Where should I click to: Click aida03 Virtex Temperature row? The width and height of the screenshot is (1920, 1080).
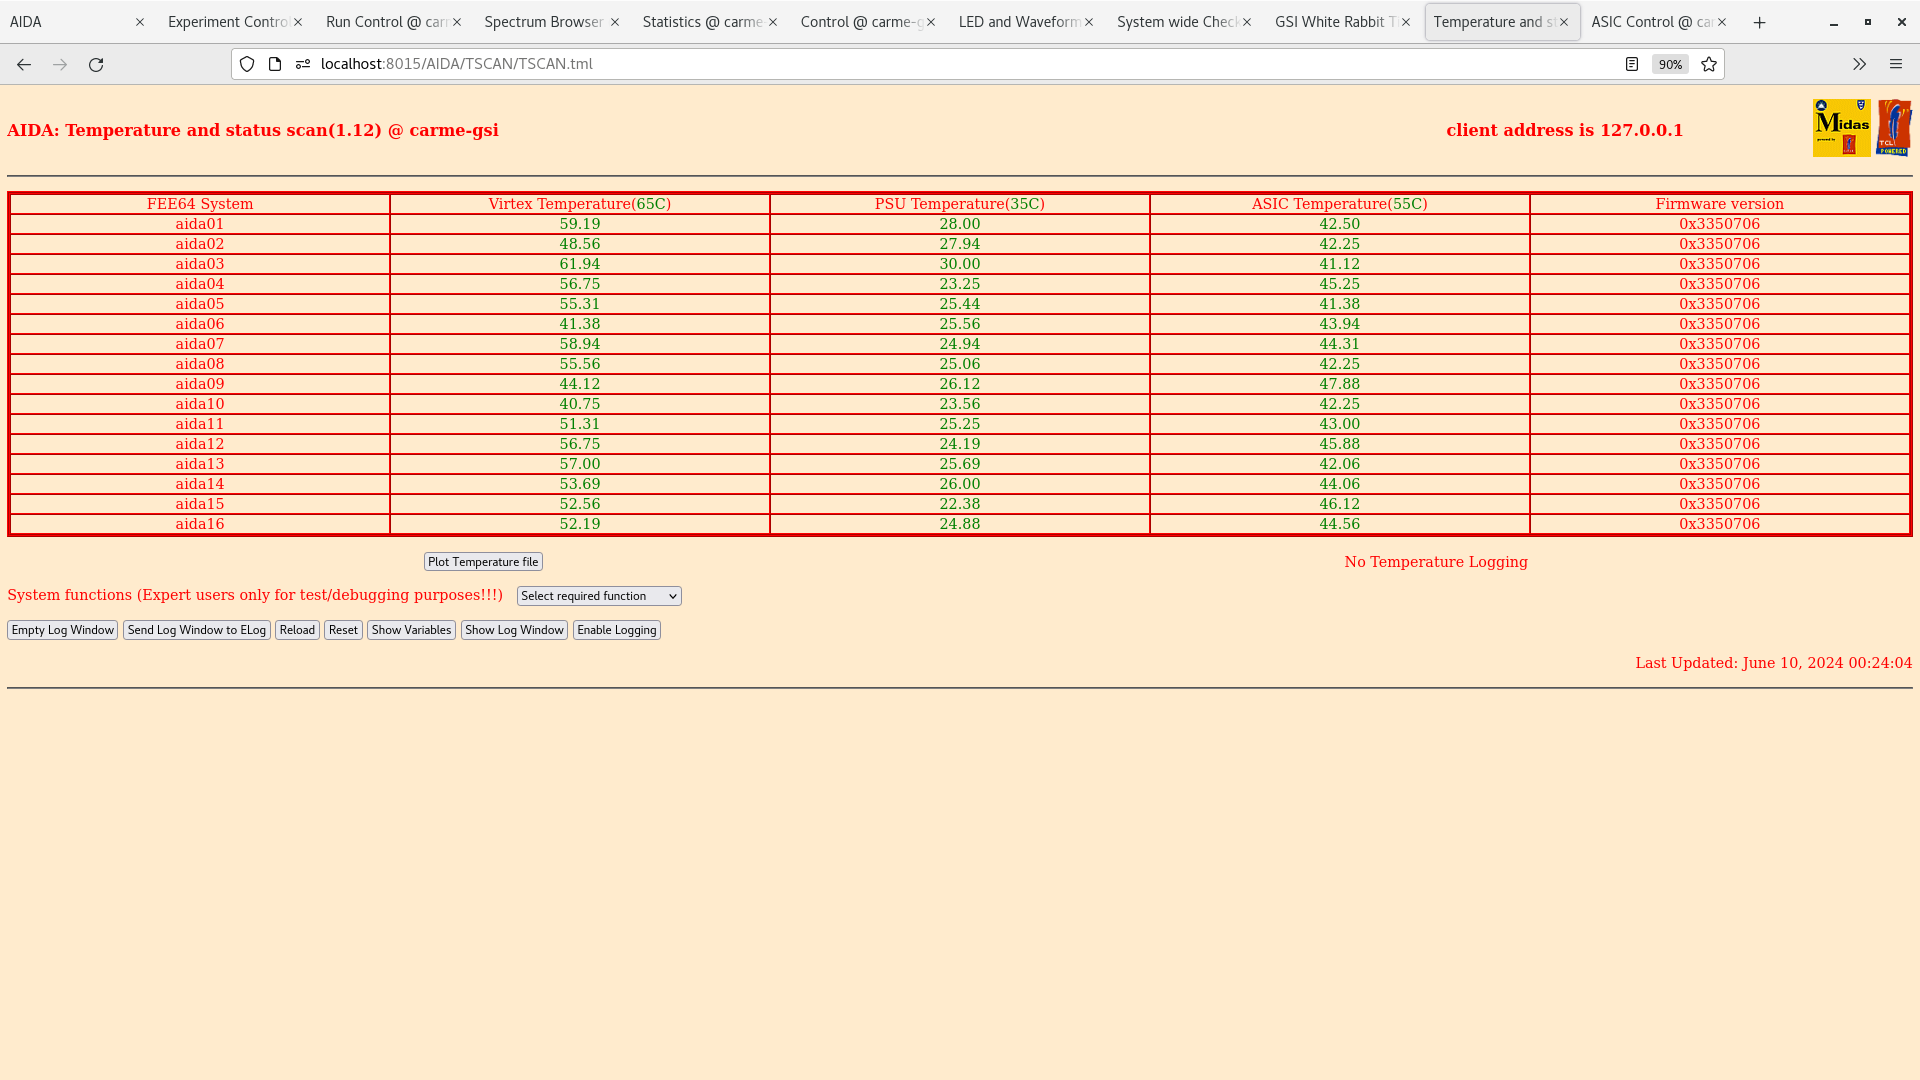579,262
